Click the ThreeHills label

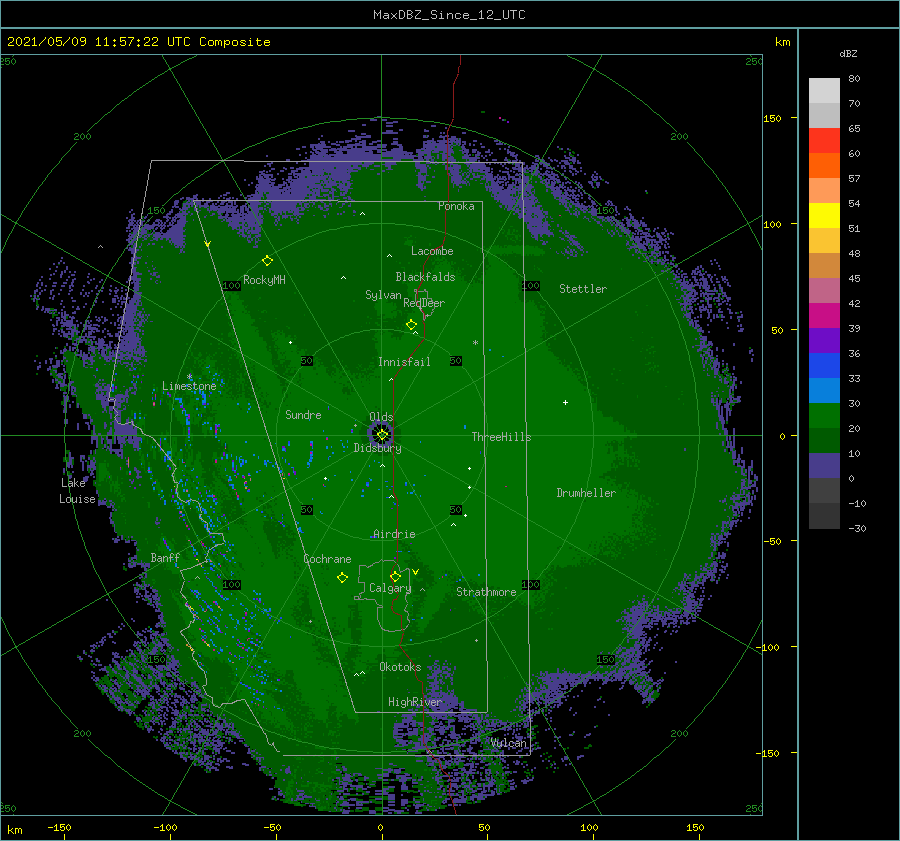501,437
